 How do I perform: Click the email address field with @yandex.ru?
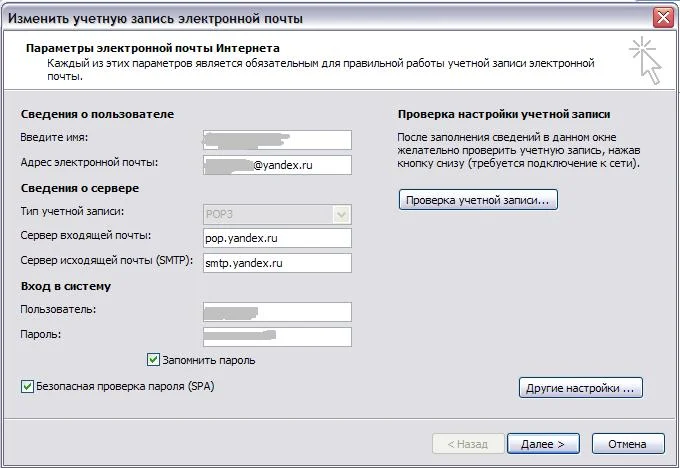tap(277, 164)
